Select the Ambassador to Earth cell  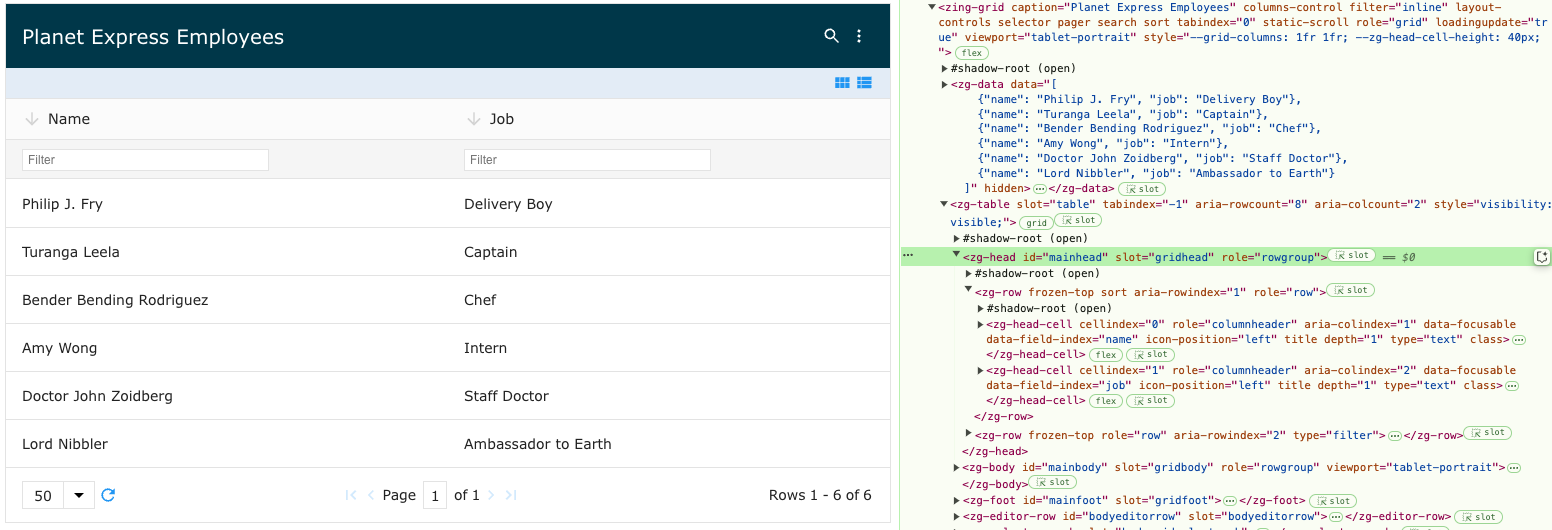coord(668,444)
